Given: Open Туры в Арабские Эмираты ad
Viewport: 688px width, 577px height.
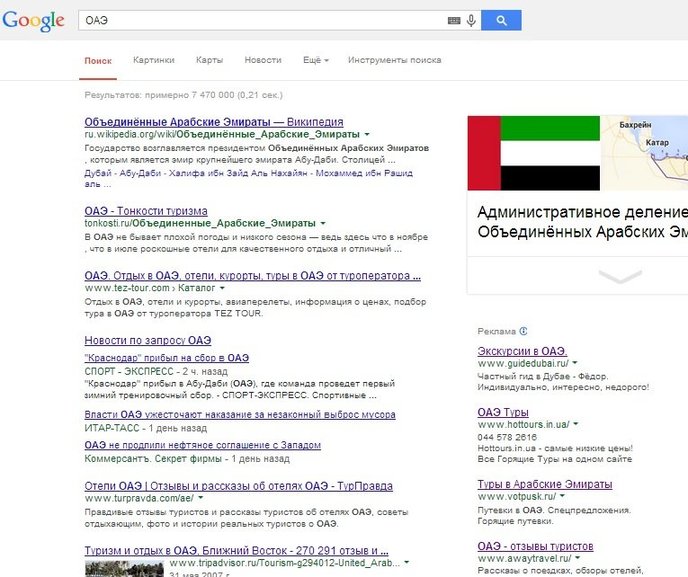Looking at the screenshot, I should 545,484.
